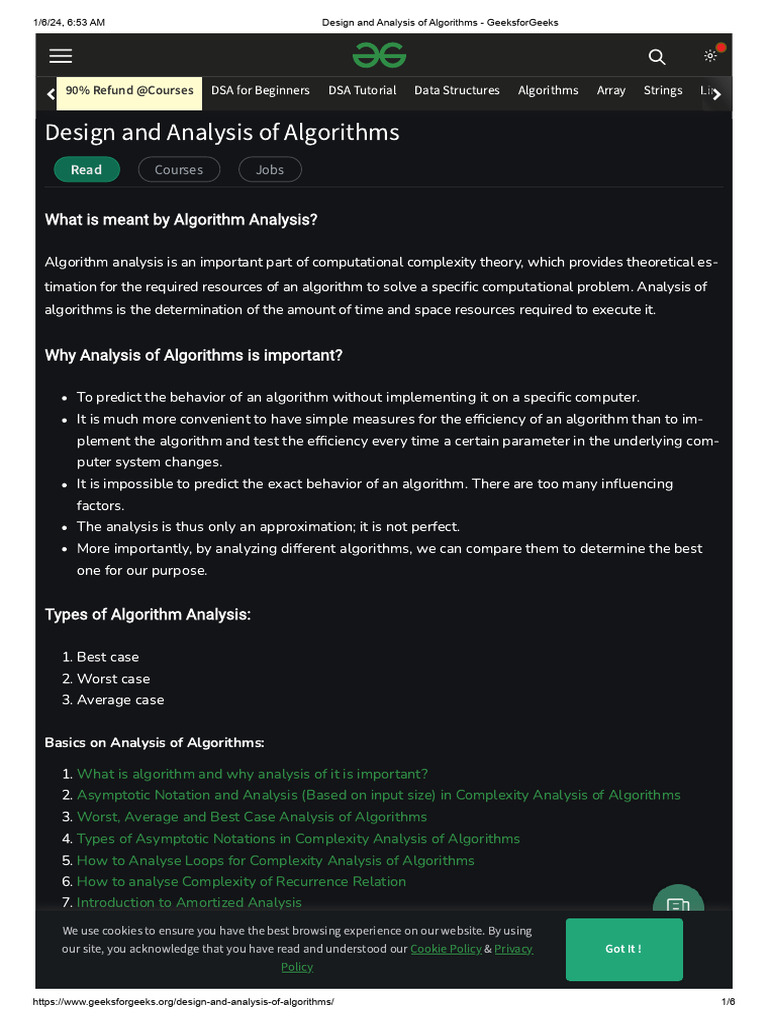Open the DSA for Beginners menu item
Screen dimensions: 768x1024
tap(260, 90)
